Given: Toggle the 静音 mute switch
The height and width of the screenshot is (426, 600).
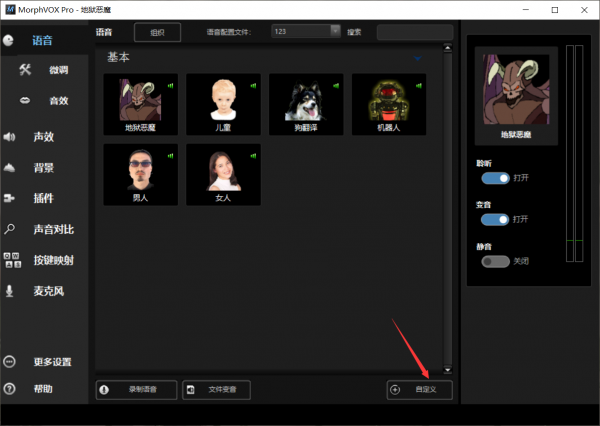Looking at the screenshot, I should [496, 261].
